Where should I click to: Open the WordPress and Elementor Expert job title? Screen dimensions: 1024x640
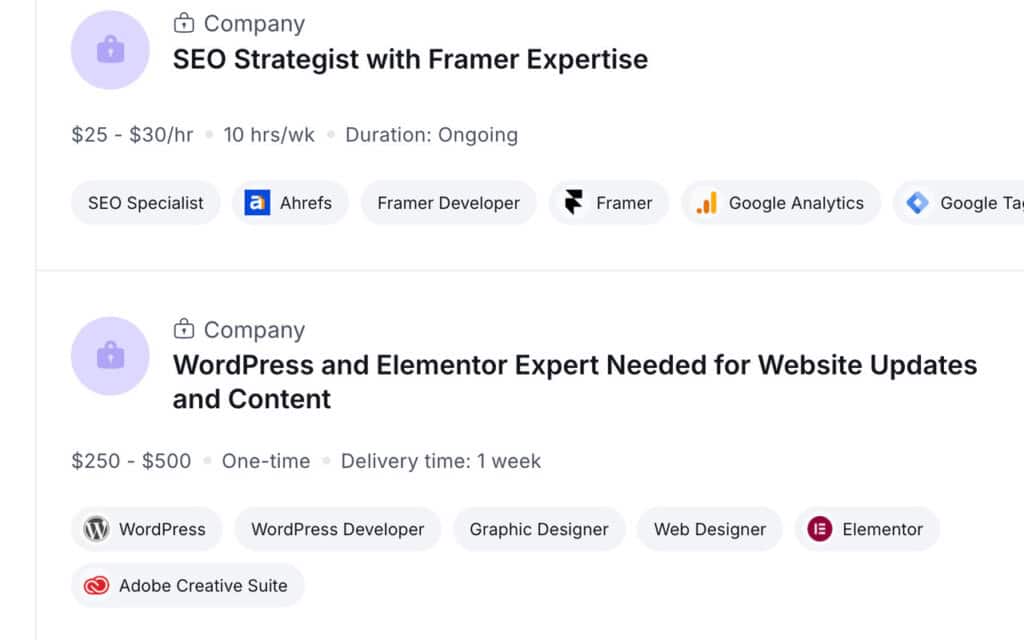coord(574,365)
